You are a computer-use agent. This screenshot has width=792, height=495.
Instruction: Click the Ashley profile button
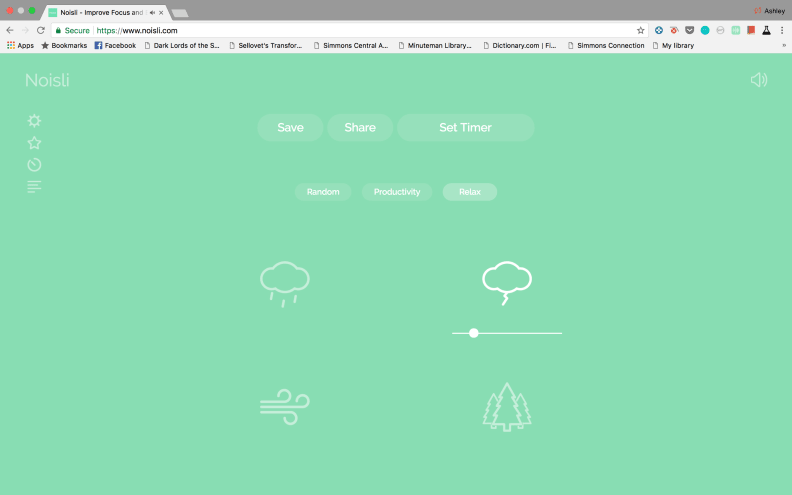click(x=769, y=11)
